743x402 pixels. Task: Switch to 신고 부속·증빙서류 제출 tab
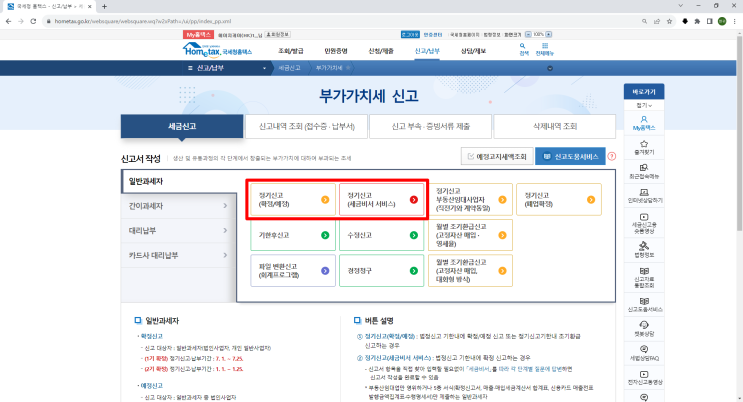coord(431,126)
